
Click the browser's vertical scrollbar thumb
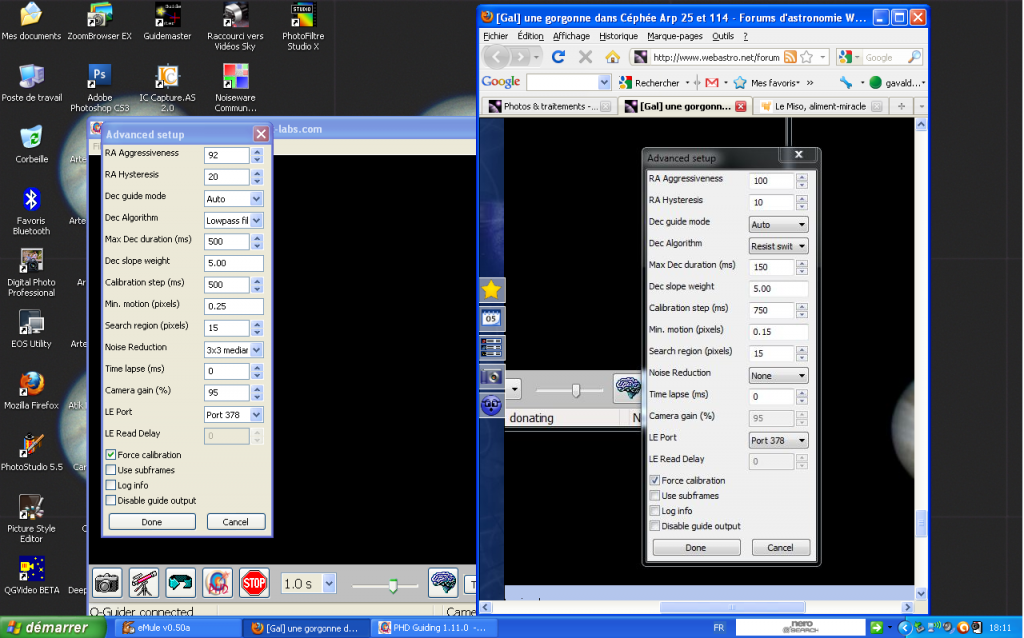pyautogui.click(x=921, y=522)
